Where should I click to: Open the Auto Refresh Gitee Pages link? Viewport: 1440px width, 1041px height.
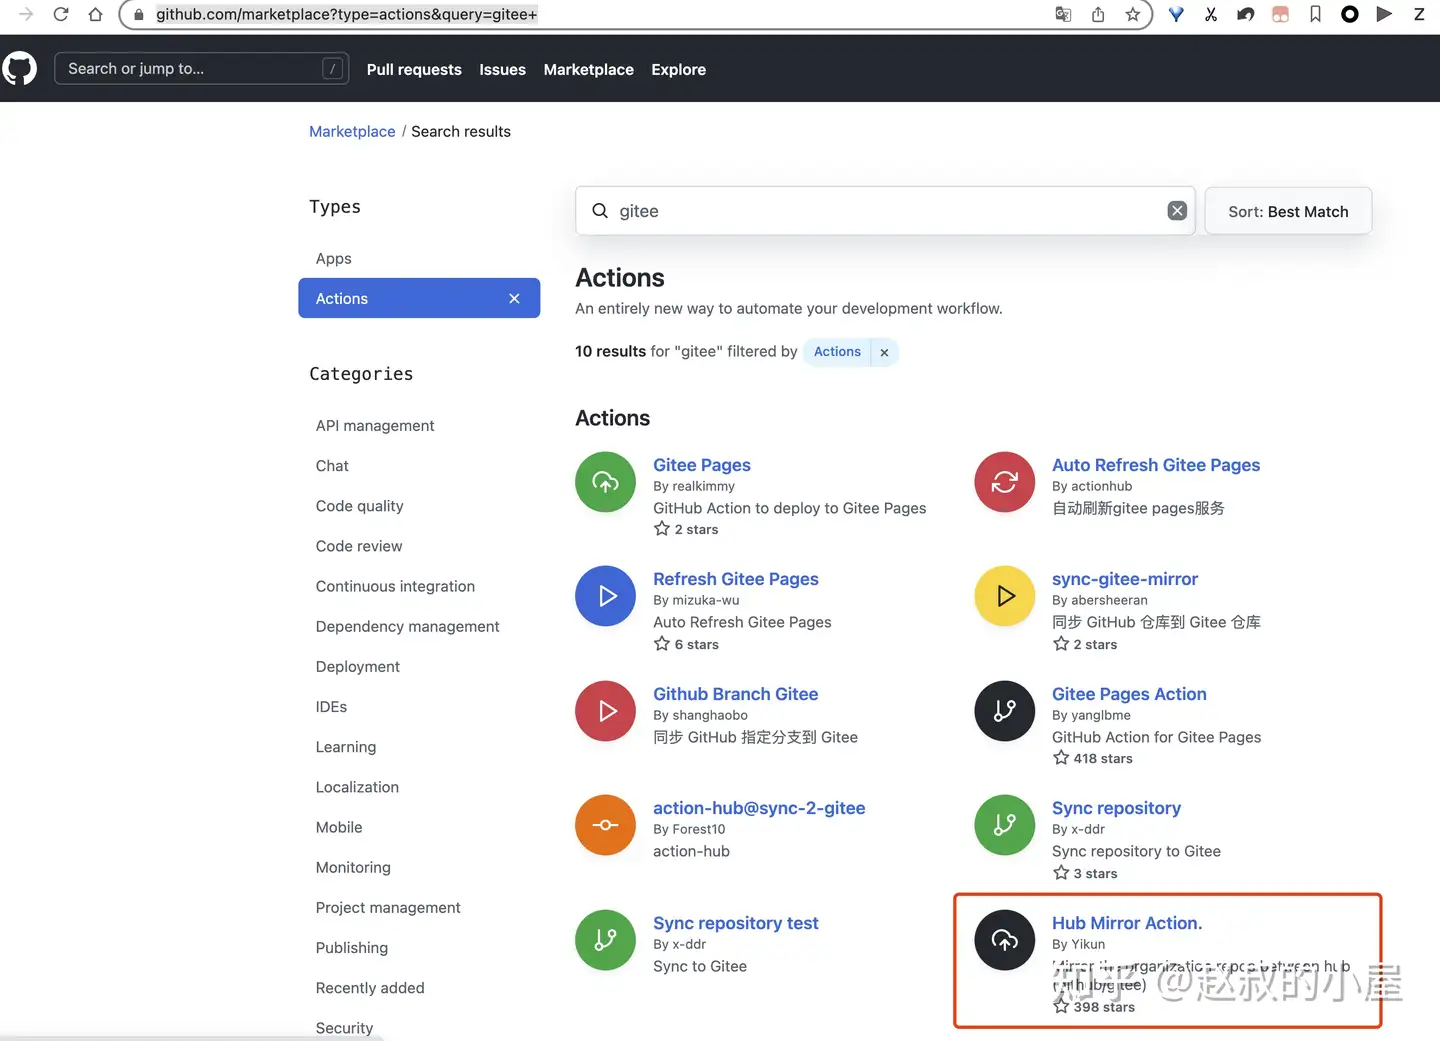[x=1156, y=465]
